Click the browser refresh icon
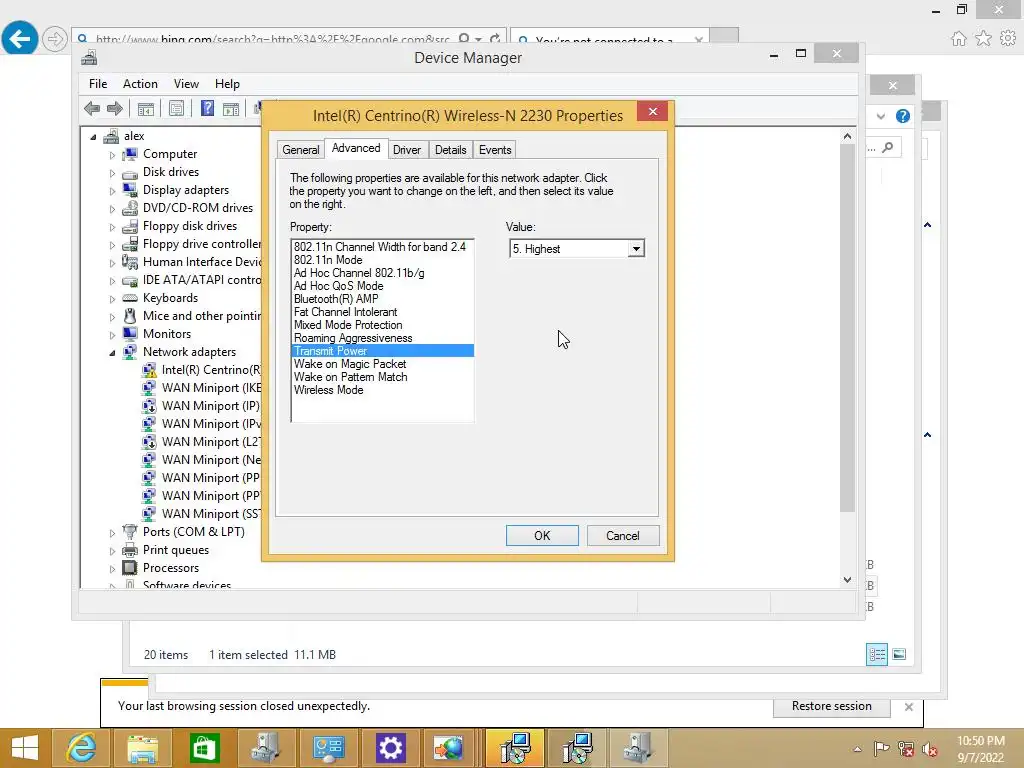 coord(495,39)
